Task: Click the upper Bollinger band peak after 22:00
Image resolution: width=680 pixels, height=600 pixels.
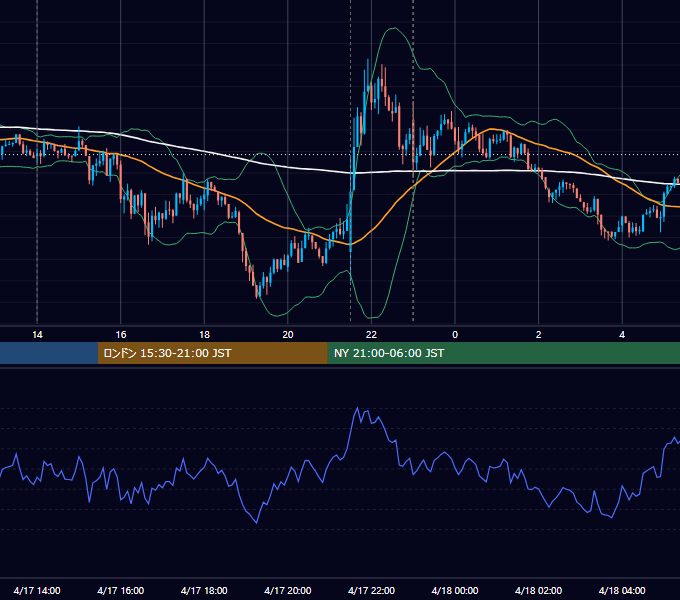Action: tap(394, 28)
